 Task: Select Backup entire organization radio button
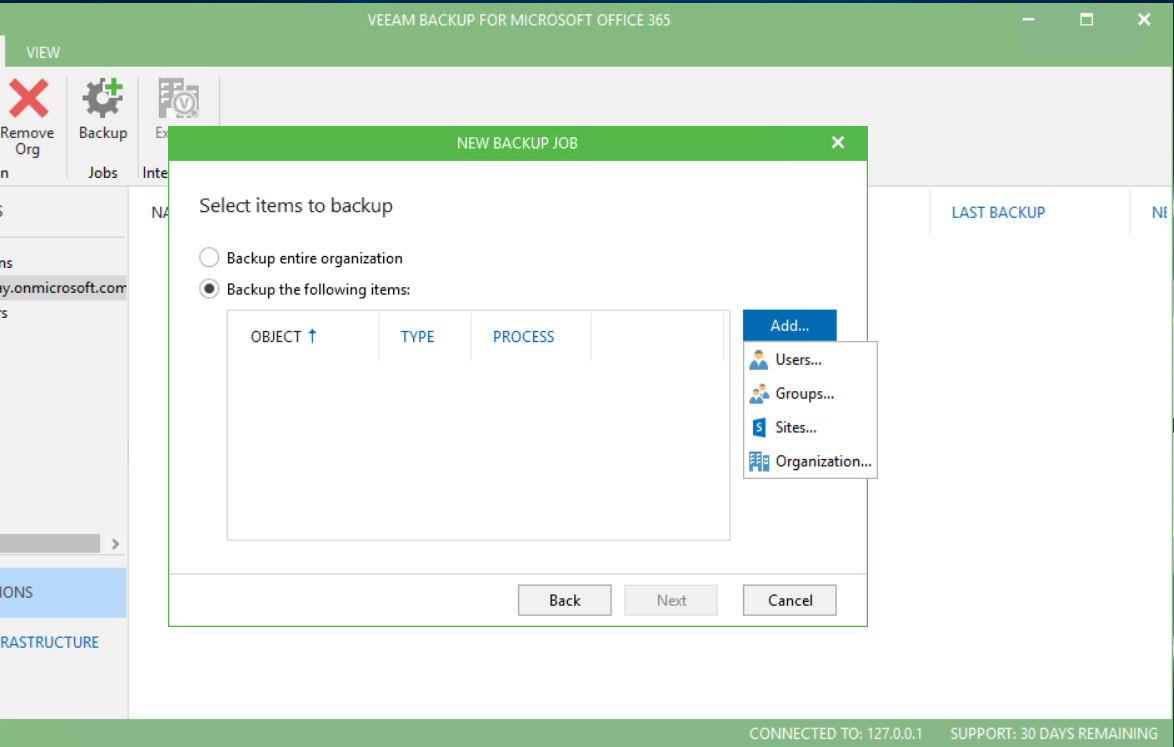(209, 258)
